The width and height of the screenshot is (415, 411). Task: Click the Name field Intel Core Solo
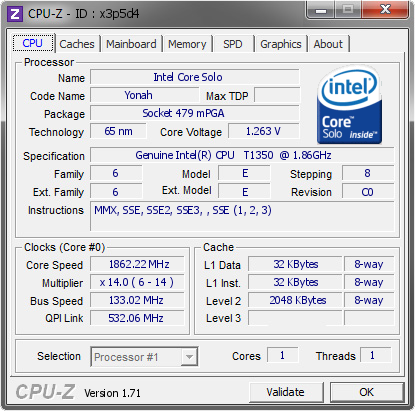coord(195,77)
